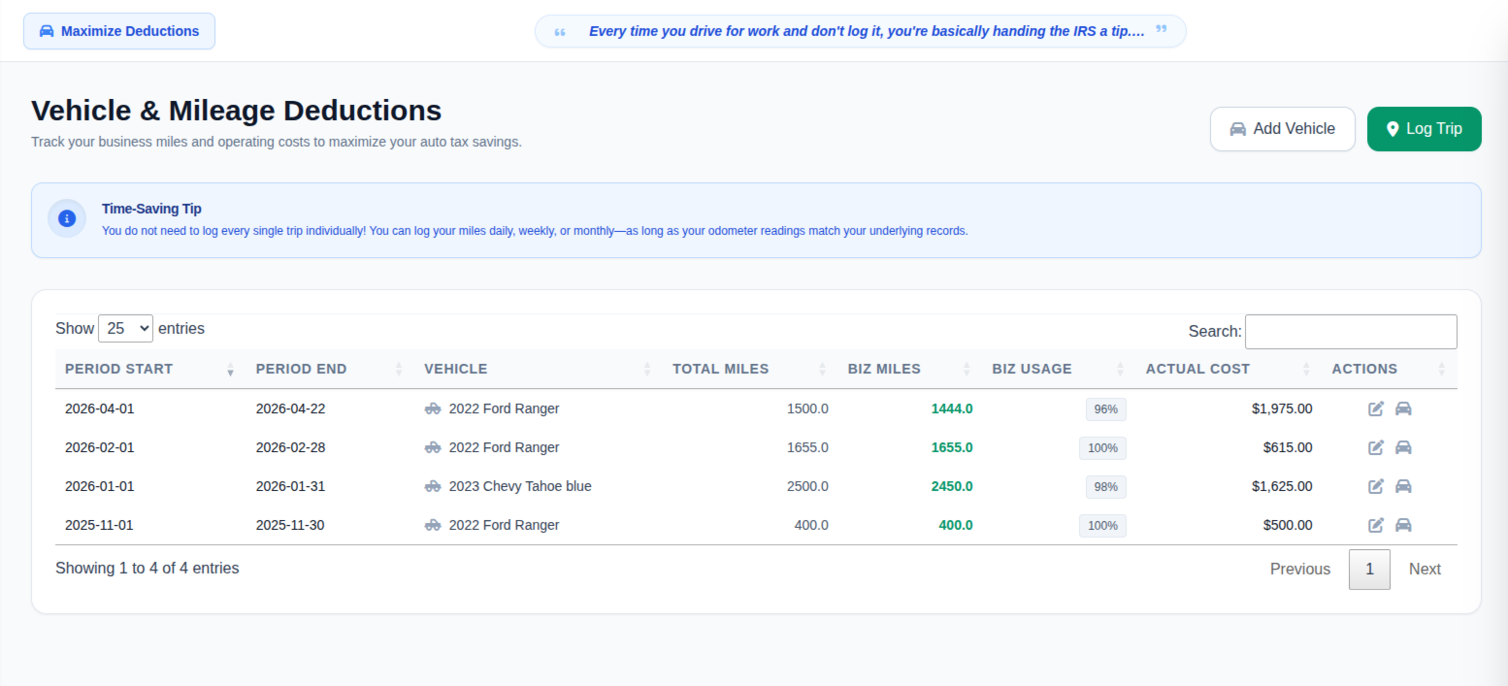
Task: Click the Vehicle & Mileage Deductions title
Action: [x=236, y=111]
